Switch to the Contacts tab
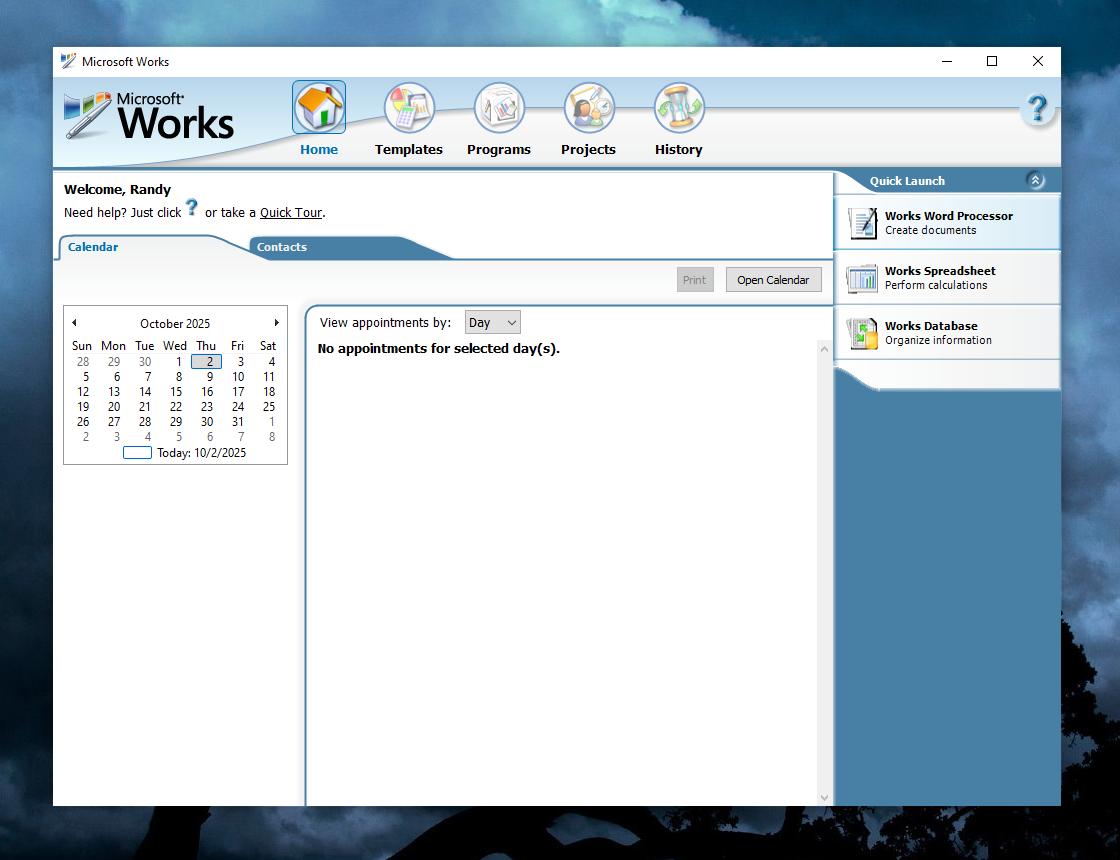 pos(281,247)
